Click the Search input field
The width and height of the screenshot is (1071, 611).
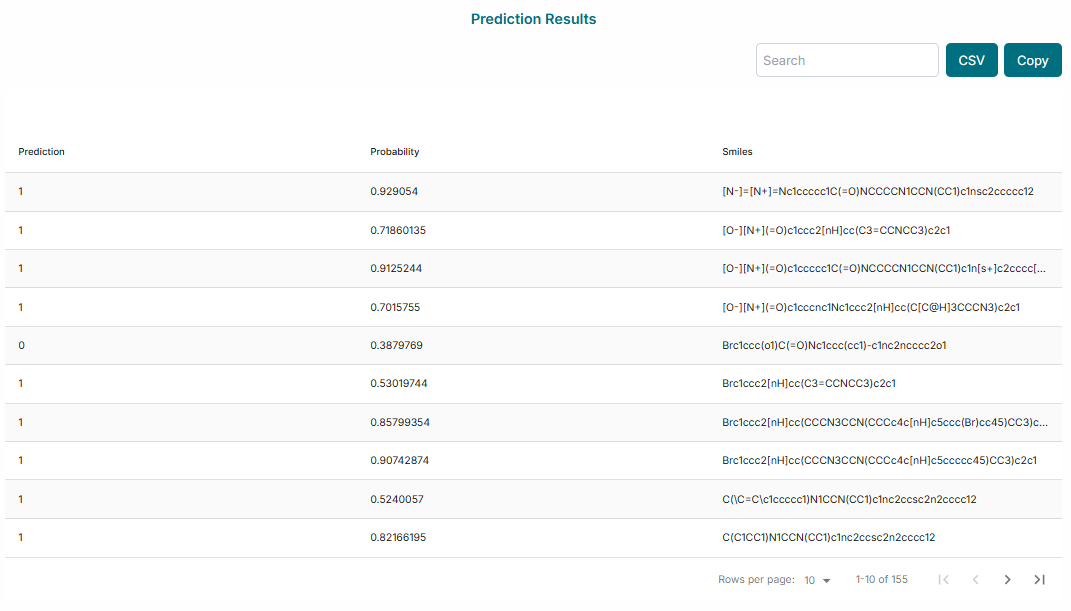[x=847, y=60]
